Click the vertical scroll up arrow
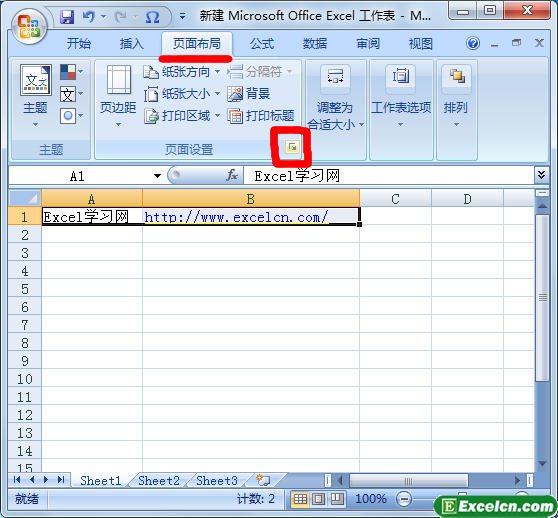558x518 pixels. click(x=542, y=206)
